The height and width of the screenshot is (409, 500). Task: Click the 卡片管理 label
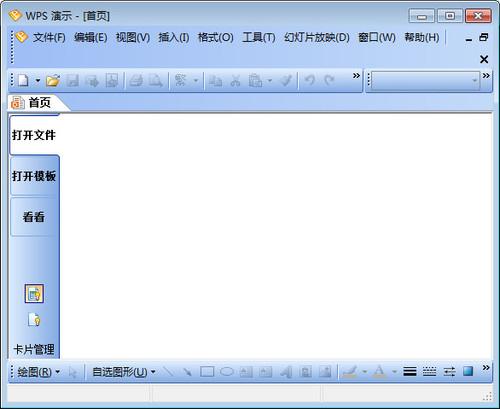point(34,349)
